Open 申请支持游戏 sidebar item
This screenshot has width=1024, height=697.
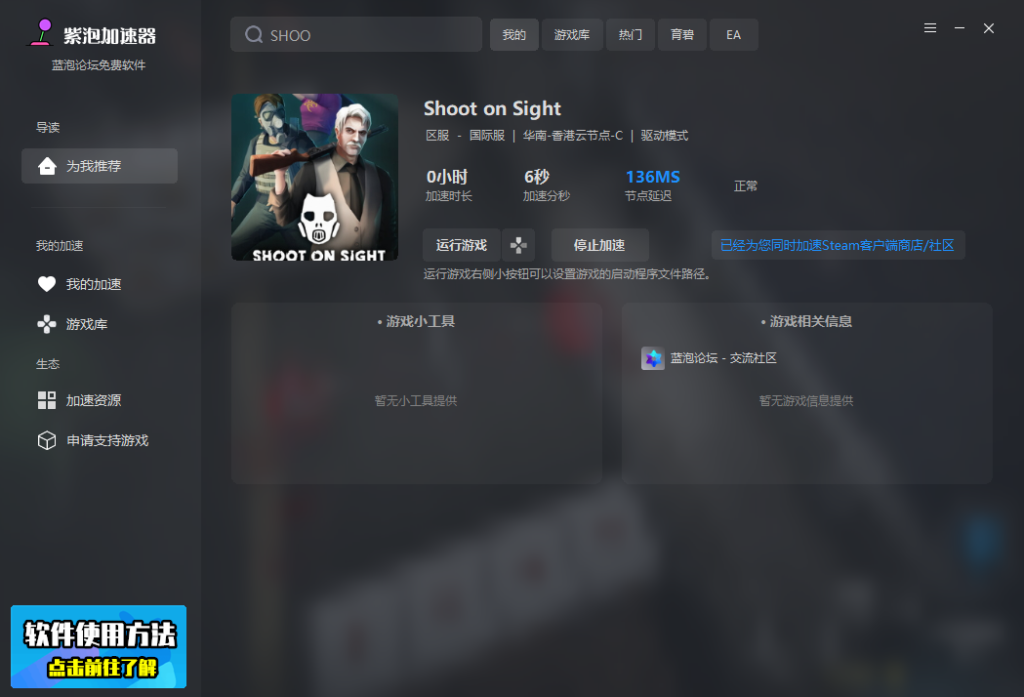108,440
